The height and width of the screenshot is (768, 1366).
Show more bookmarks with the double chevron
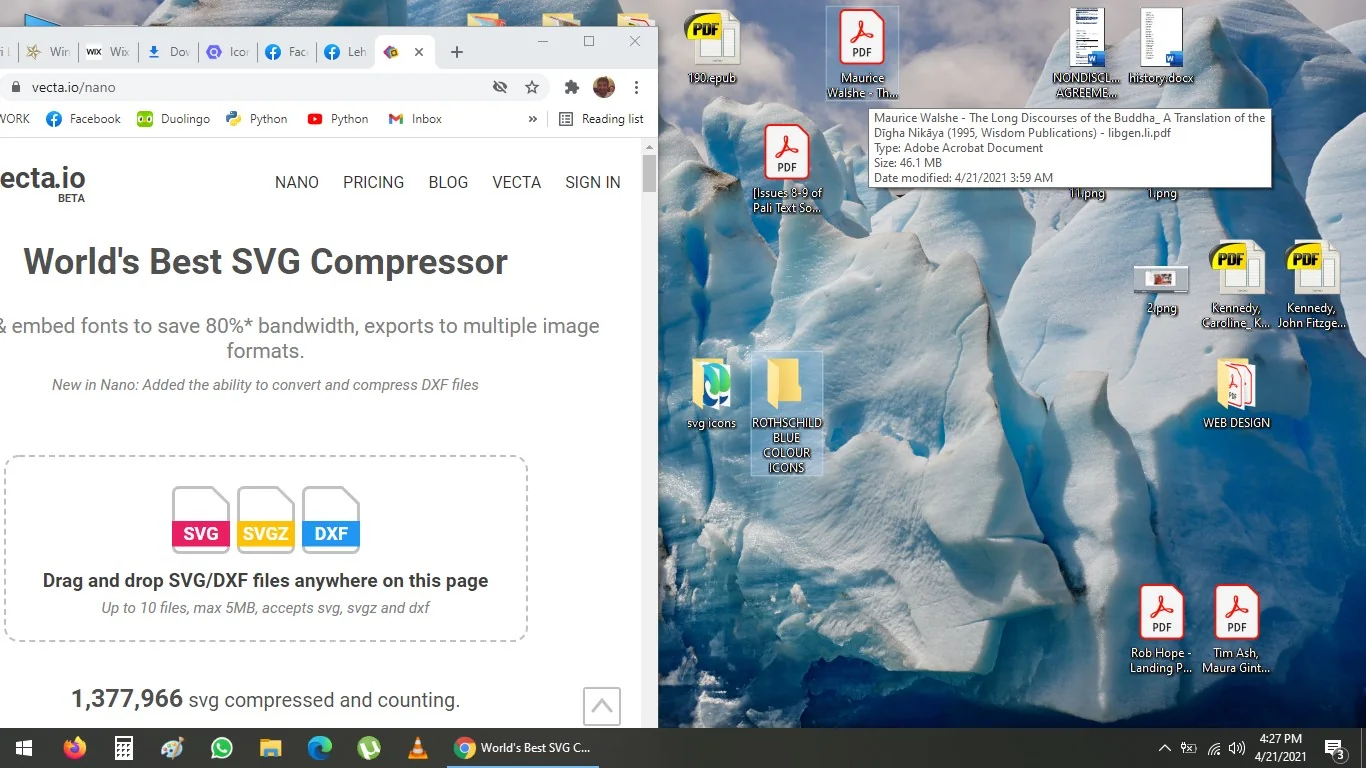click(533, 119)
